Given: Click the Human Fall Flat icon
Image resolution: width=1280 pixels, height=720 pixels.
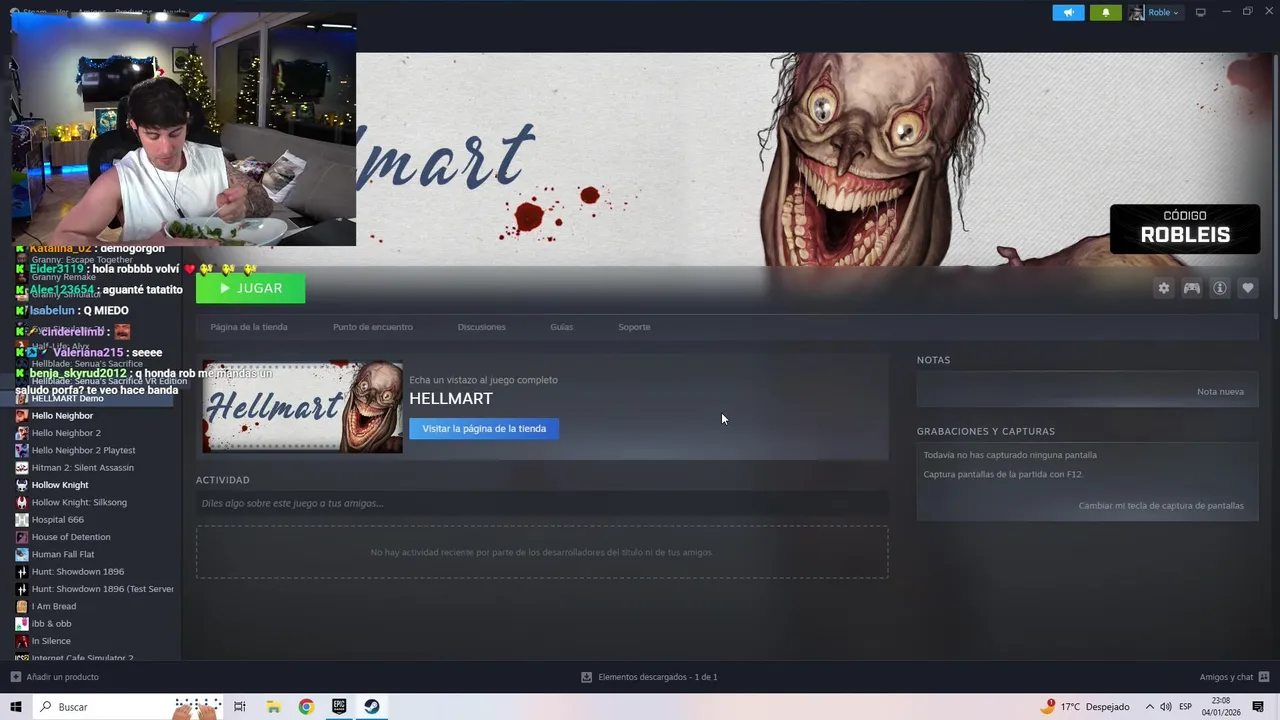Looking at the screenshot, I should point(22,554).
